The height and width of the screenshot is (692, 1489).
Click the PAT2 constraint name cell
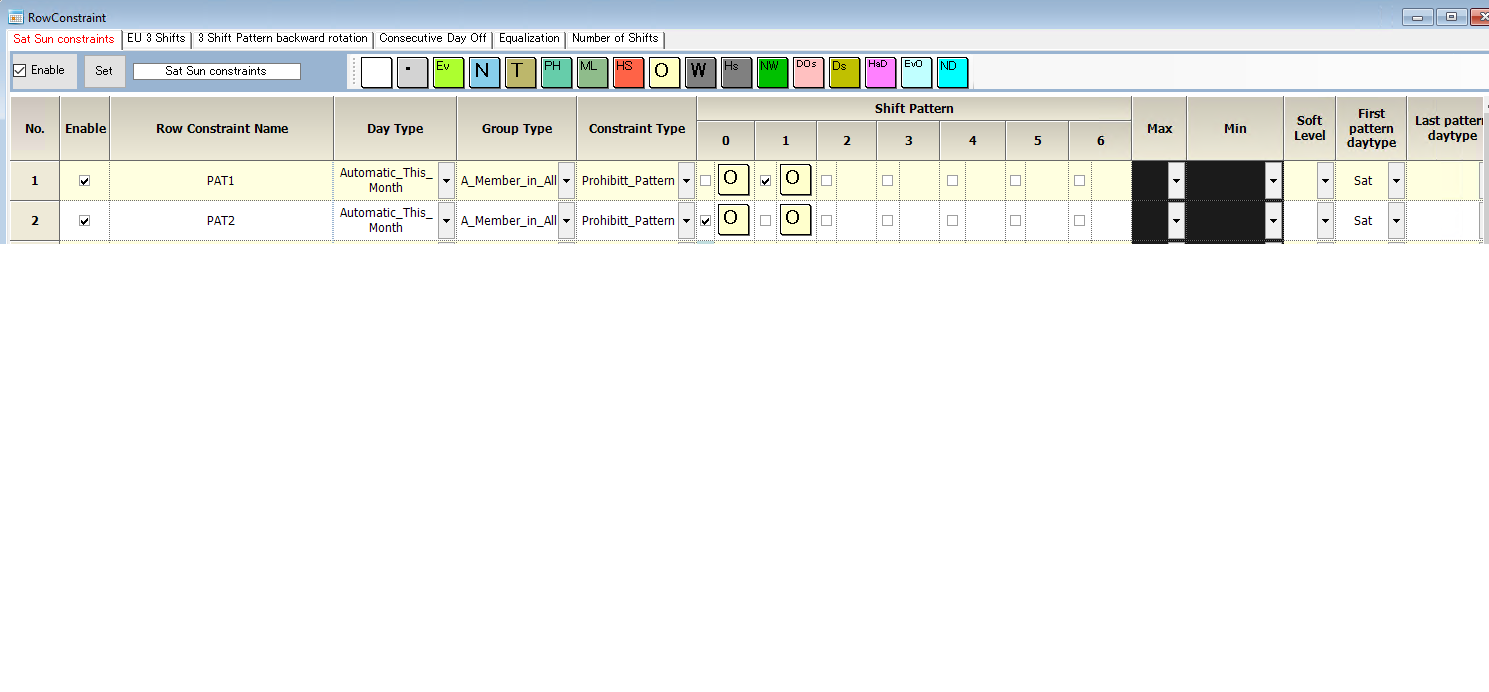(x=222, y=221)
